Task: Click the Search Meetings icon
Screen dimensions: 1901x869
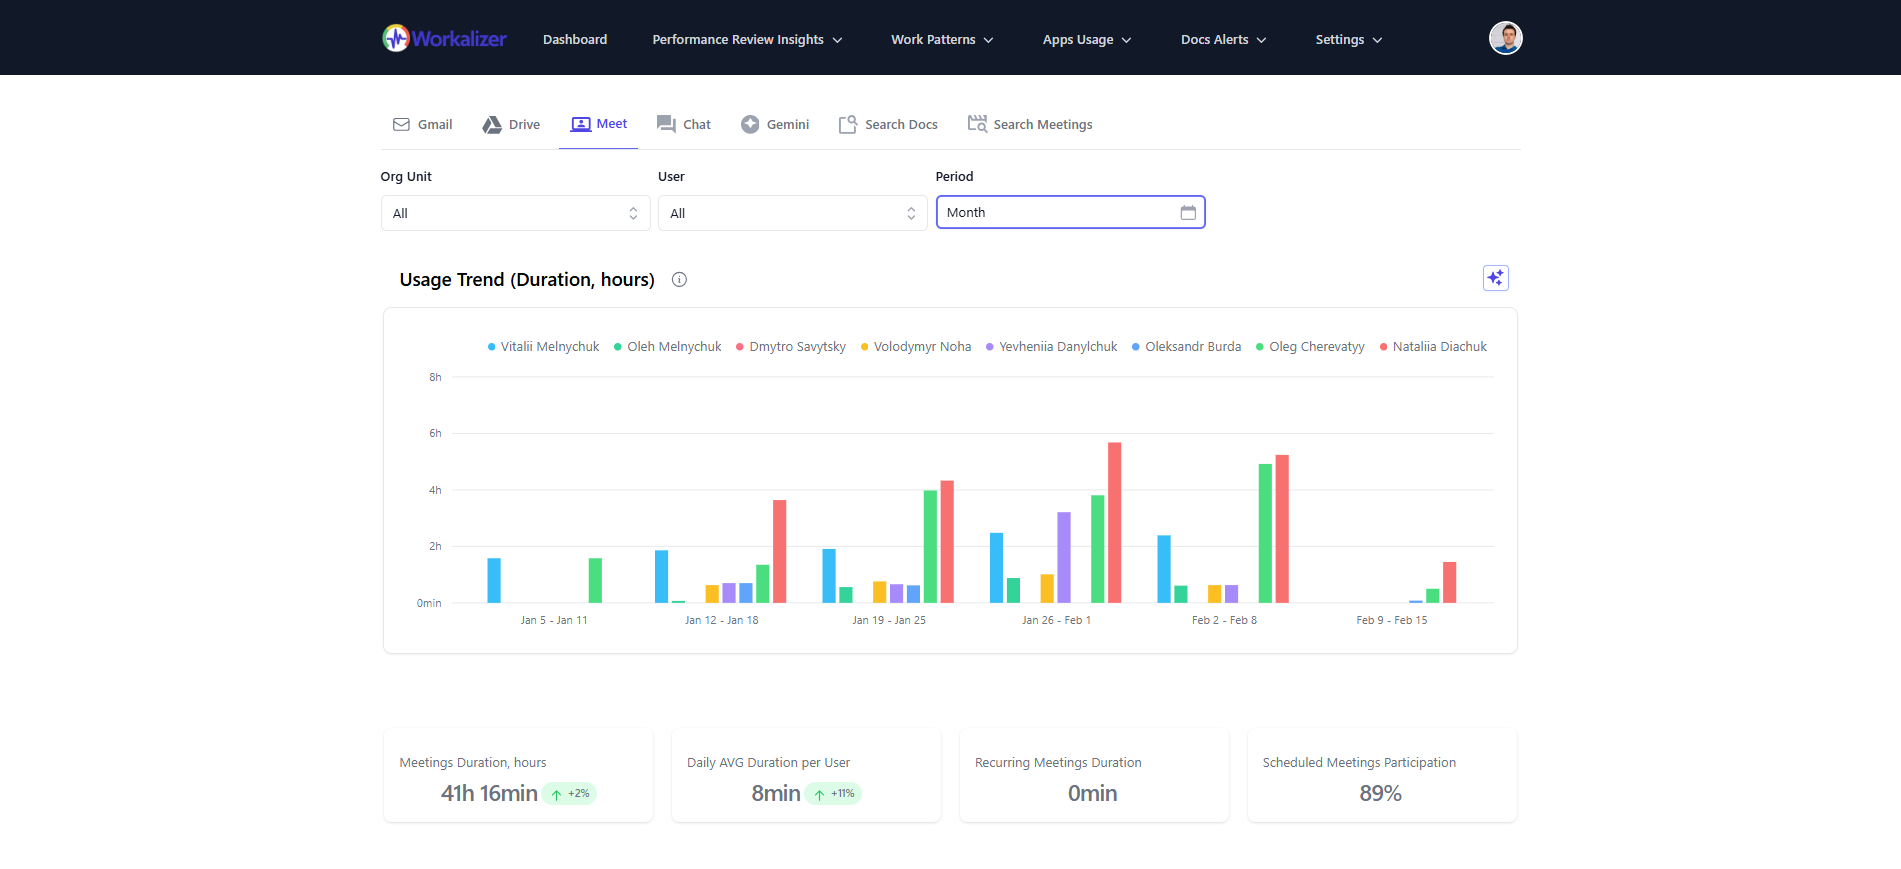Action: 977,124
